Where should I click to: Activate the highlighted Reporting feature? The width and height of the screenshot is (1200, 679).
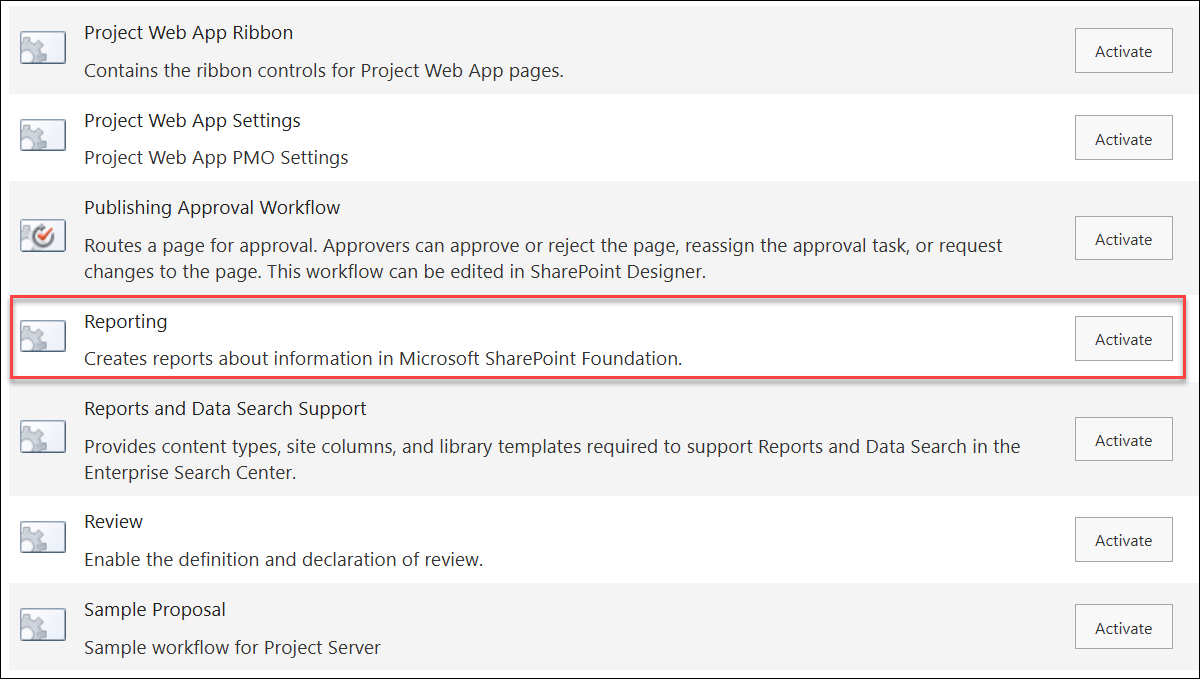click(x=1123, y=338)
